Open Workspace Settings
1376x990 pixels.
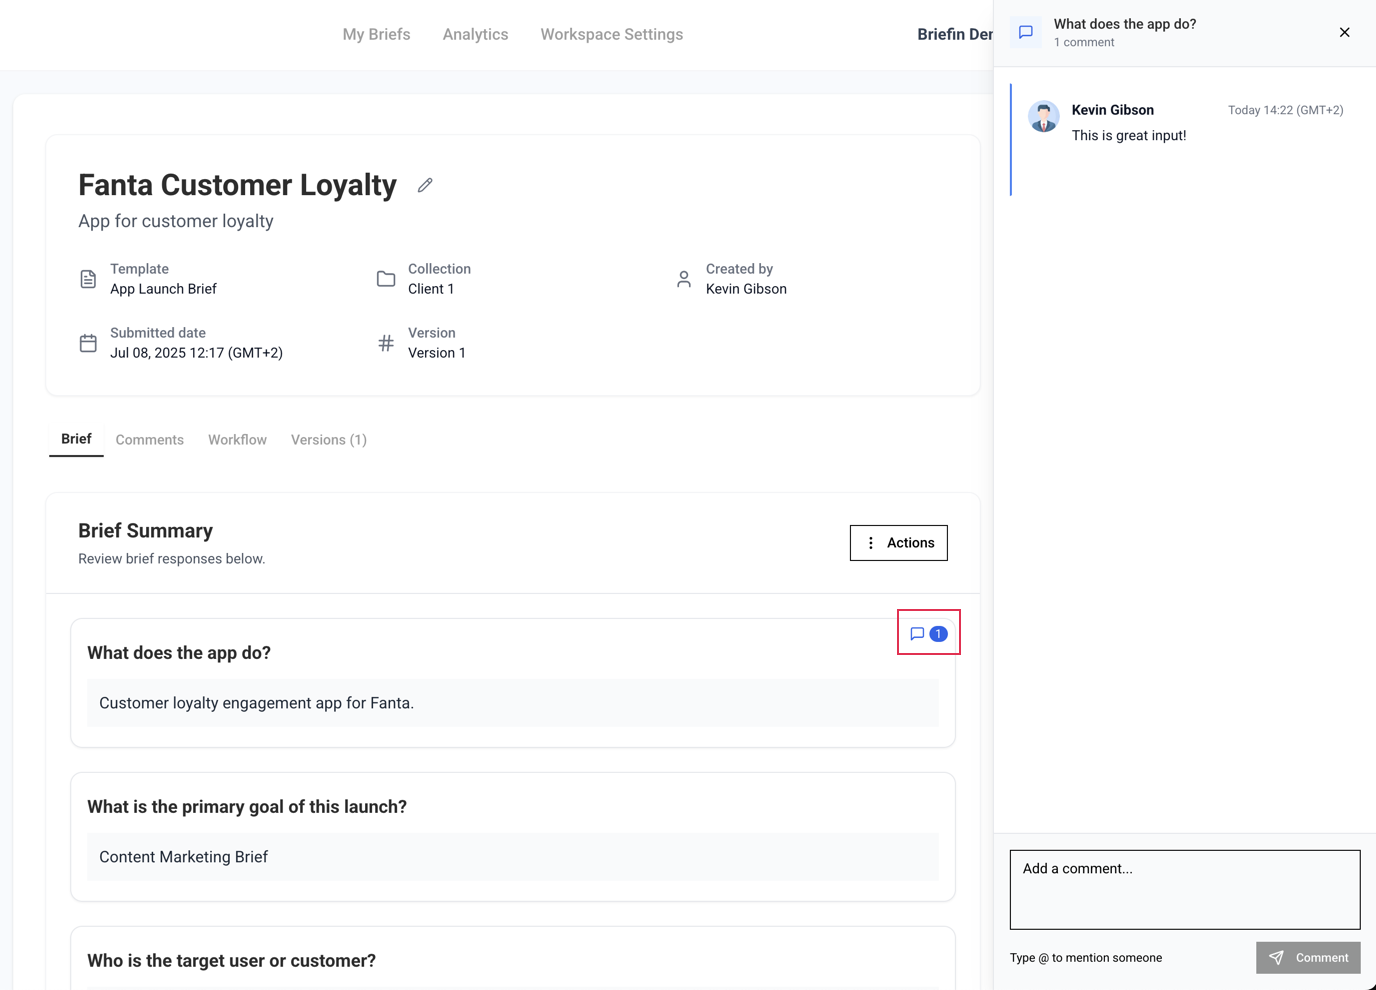click(612, 34)
